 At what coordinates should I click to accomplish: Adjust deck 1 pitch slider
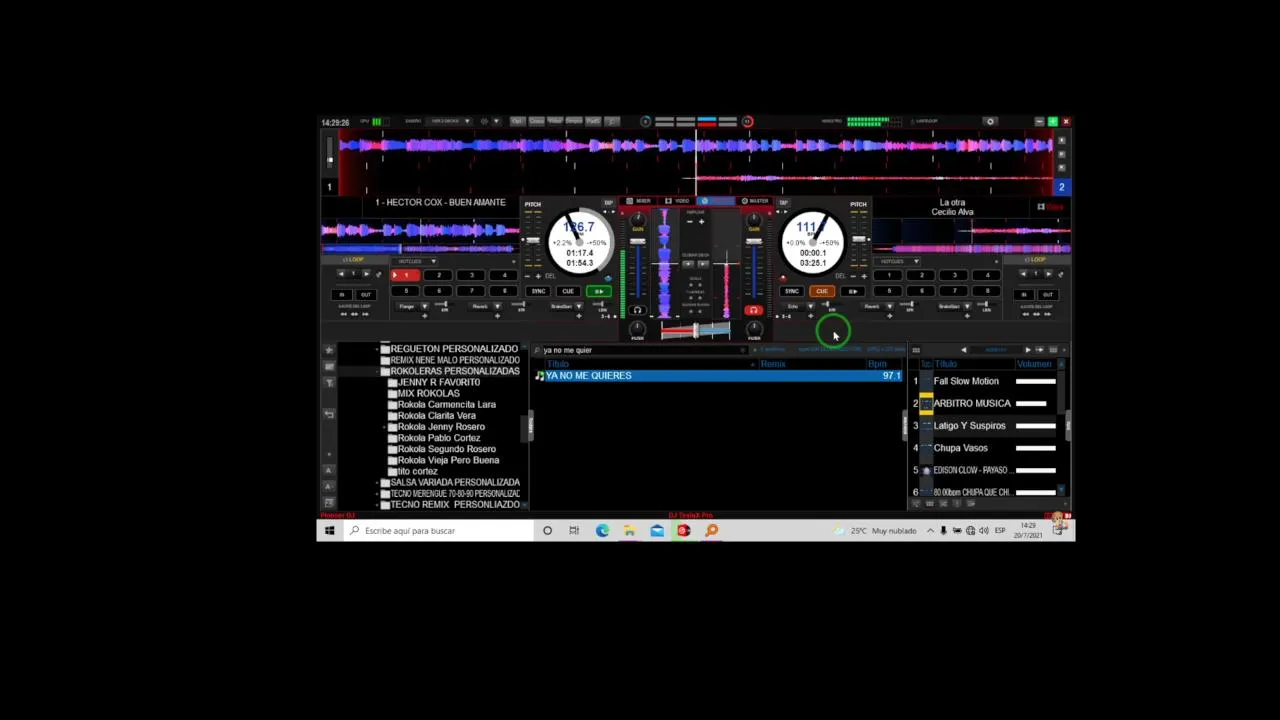[x=533, y=241]
